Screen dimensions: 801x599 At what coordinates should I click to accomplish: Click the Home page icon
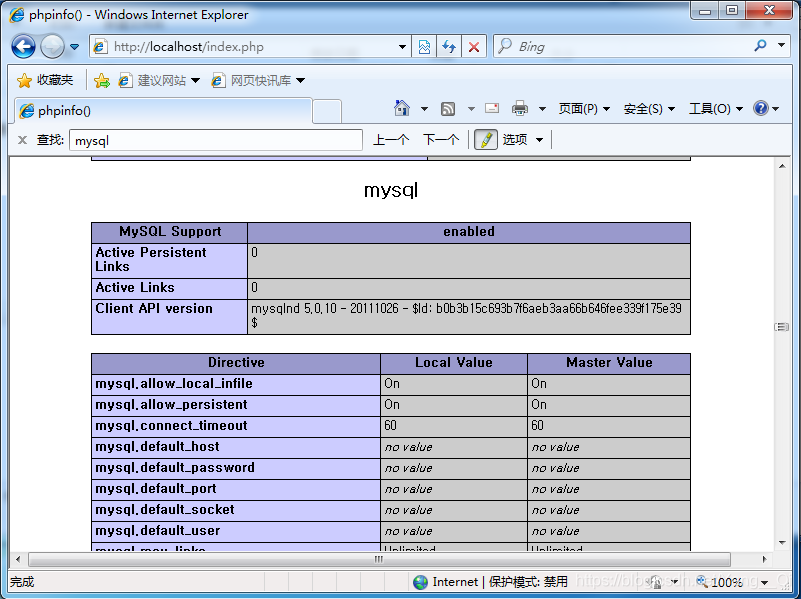click(x=402, y=108)
